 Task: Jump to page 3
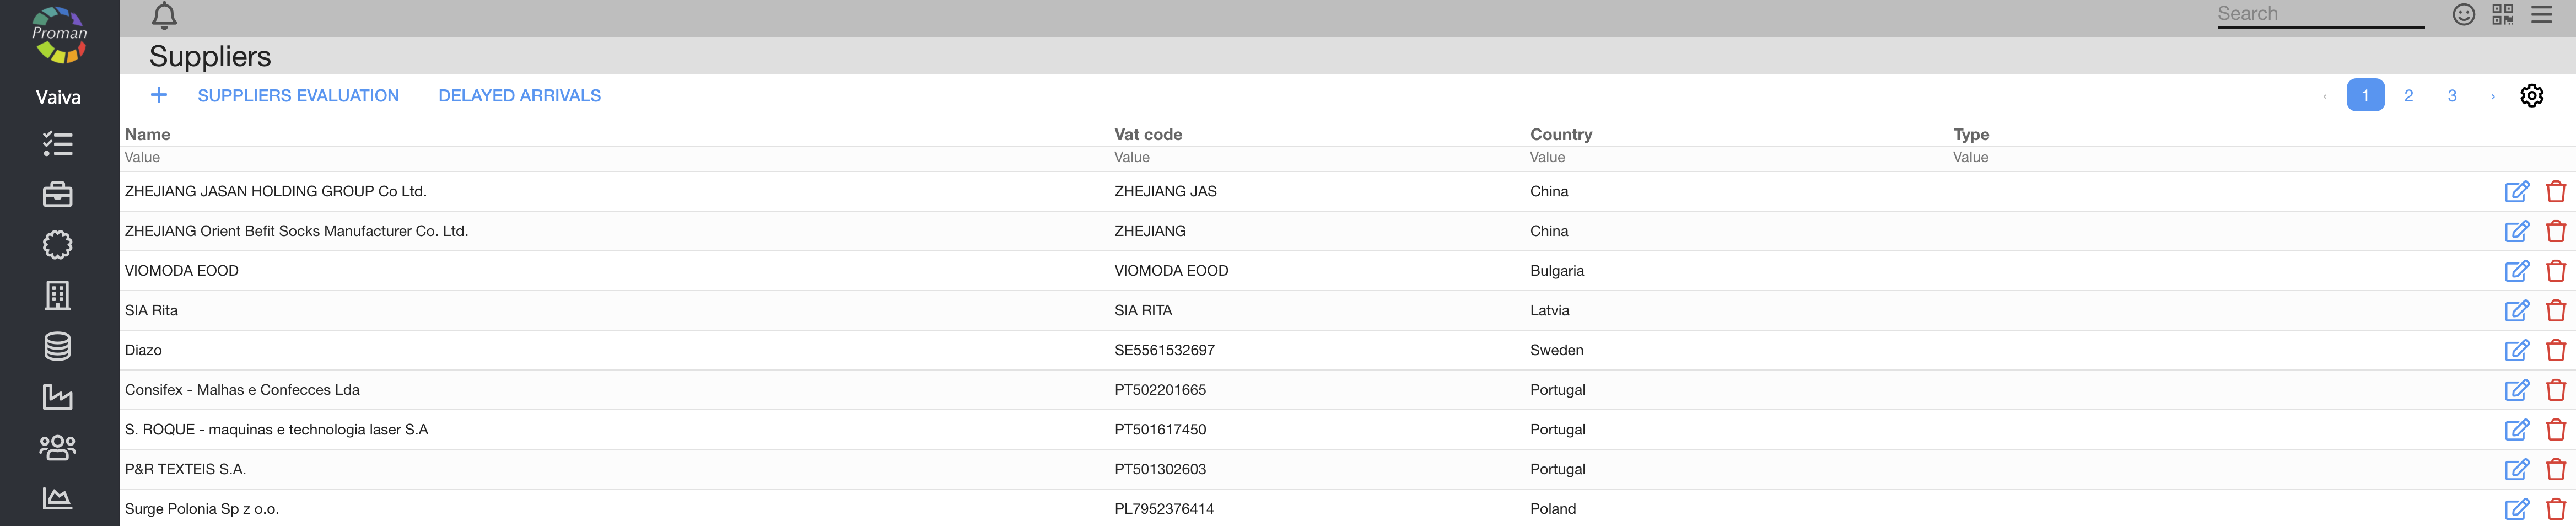[x=2451, y=96]
